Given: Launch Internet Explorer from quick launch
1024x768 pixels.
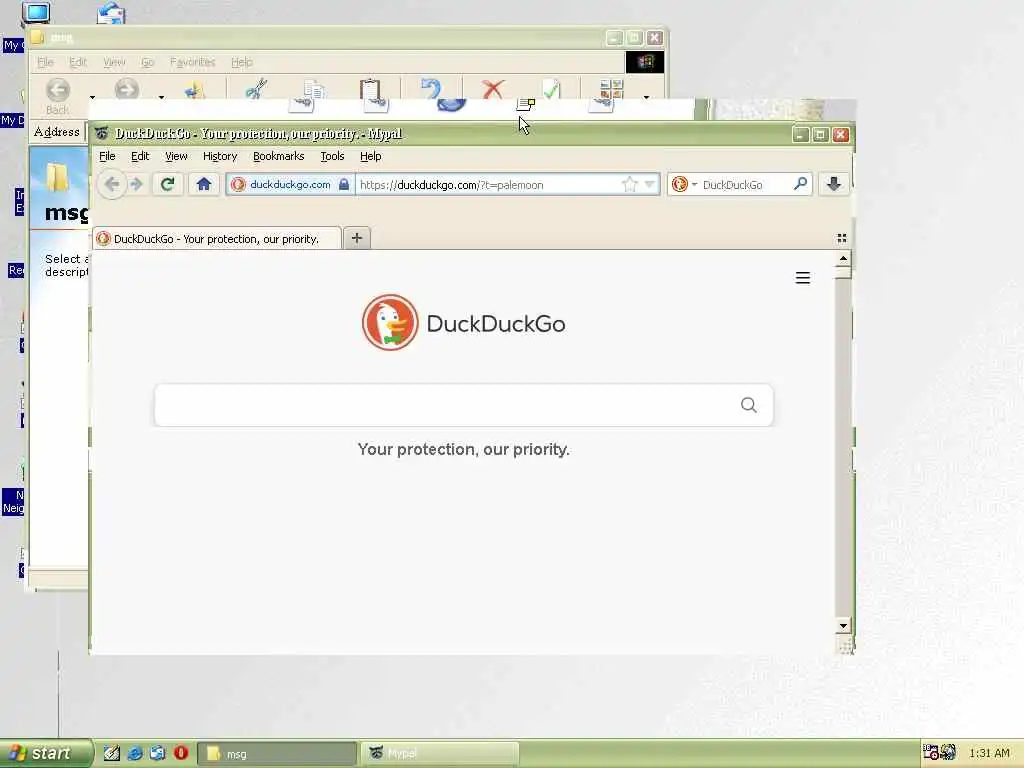Looking at the screenshot, I should click(x=135, y=753).
